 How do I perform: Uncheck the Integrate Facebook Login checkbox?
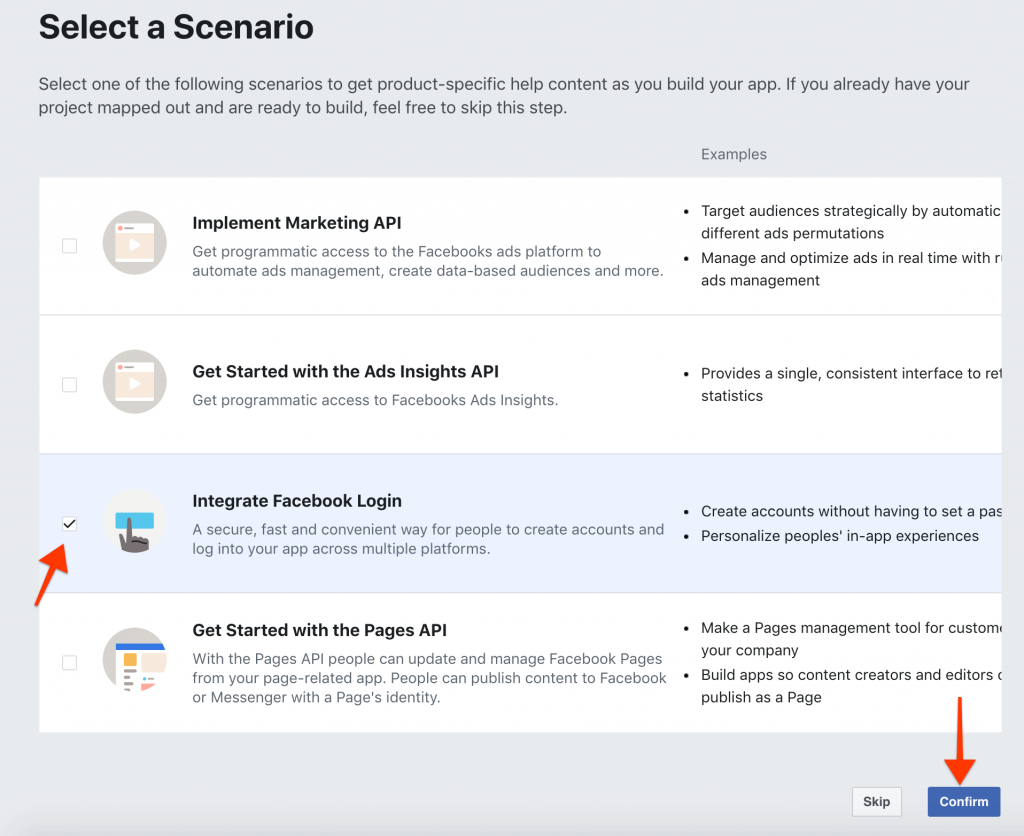(69, 523)
